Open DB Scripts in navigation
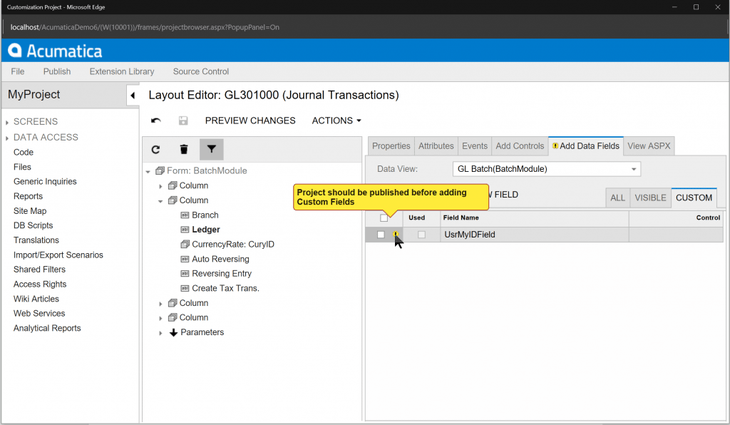The width and height of the screenshot is (730, 425). [33, 225]
